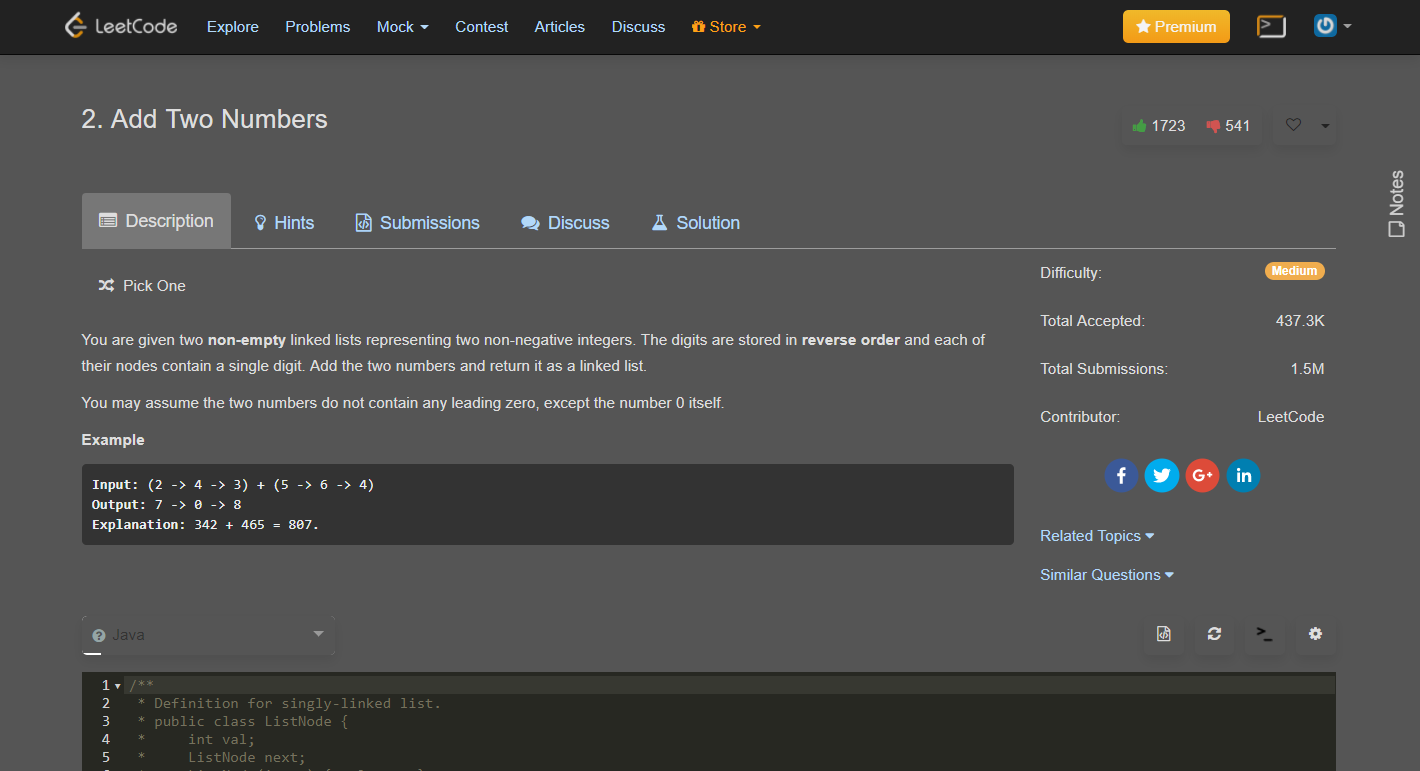Favorite the problem with the heart toggle
Viewport: 1420px width, 771px height.
1292,125
